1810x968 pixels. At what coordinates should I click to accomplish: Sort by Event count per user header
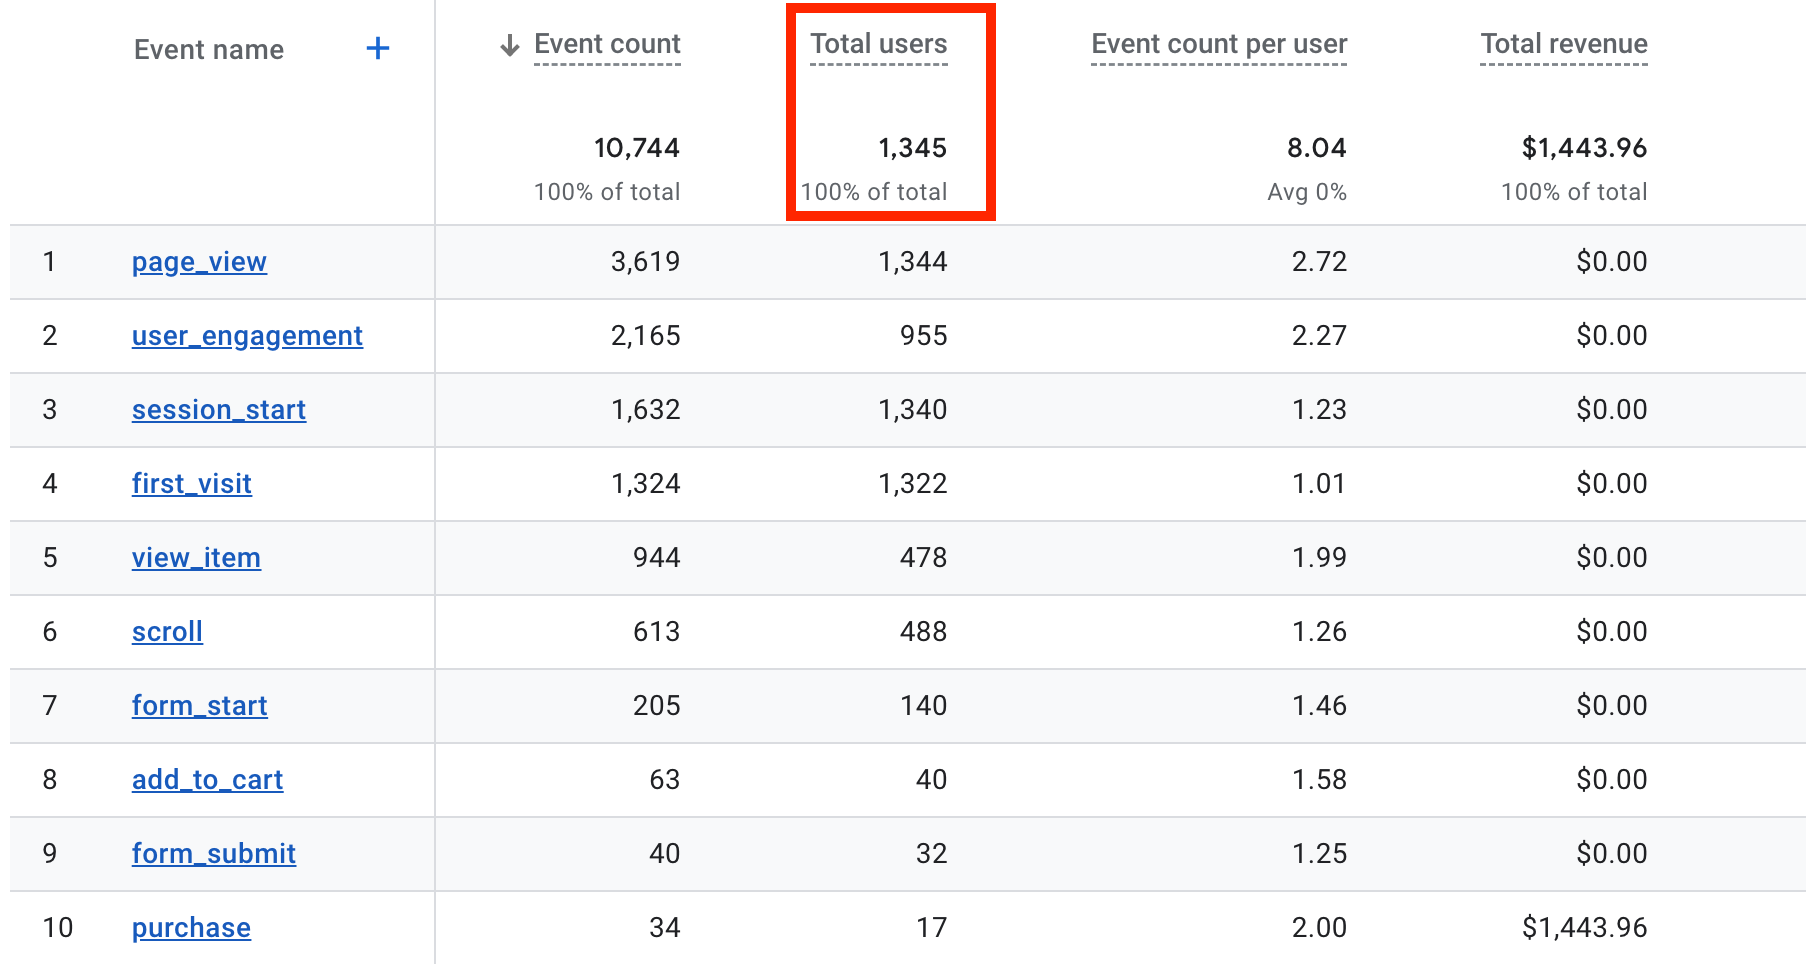1218,44
